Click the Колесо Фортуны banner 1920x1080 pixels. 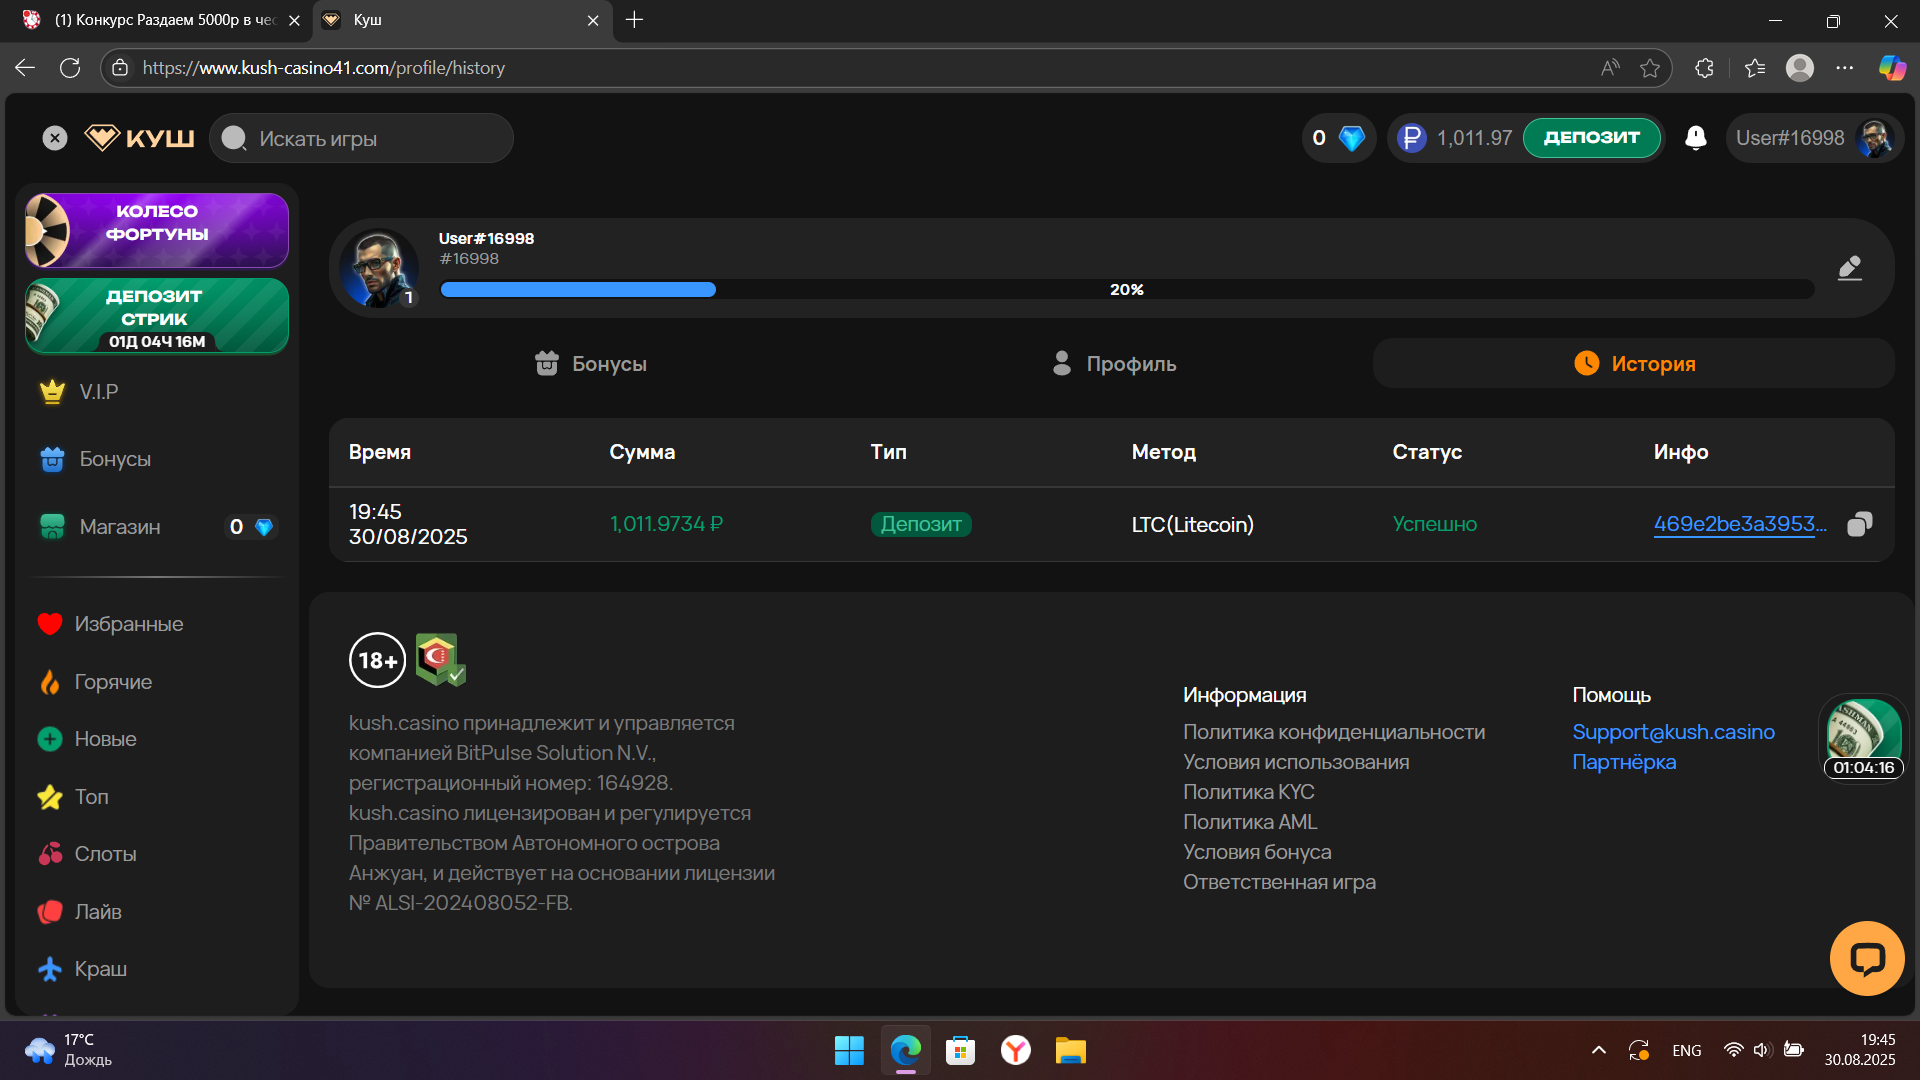(157, 230)
